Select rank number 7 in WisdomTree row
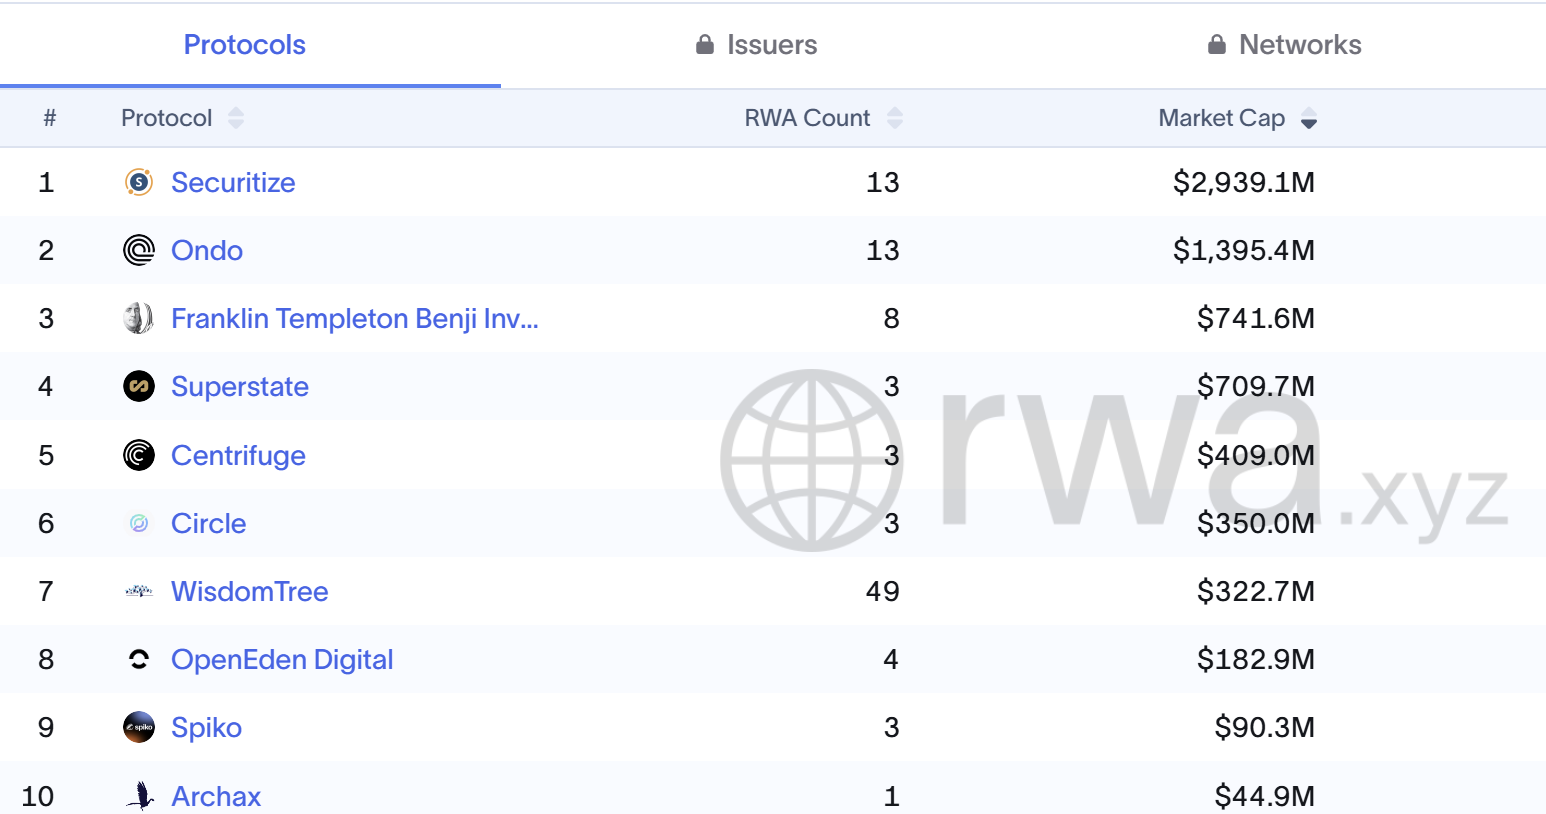 tap(46, 591)
